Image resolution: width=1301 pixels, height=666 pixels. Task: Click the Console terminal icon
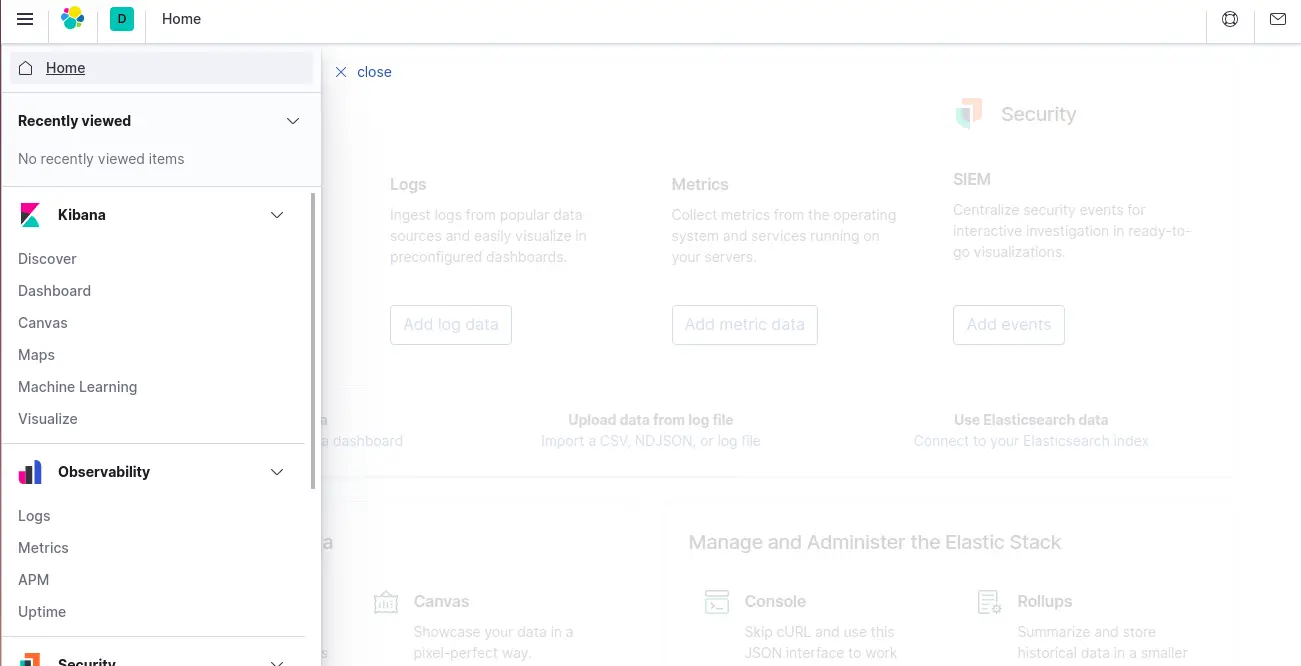717,602
